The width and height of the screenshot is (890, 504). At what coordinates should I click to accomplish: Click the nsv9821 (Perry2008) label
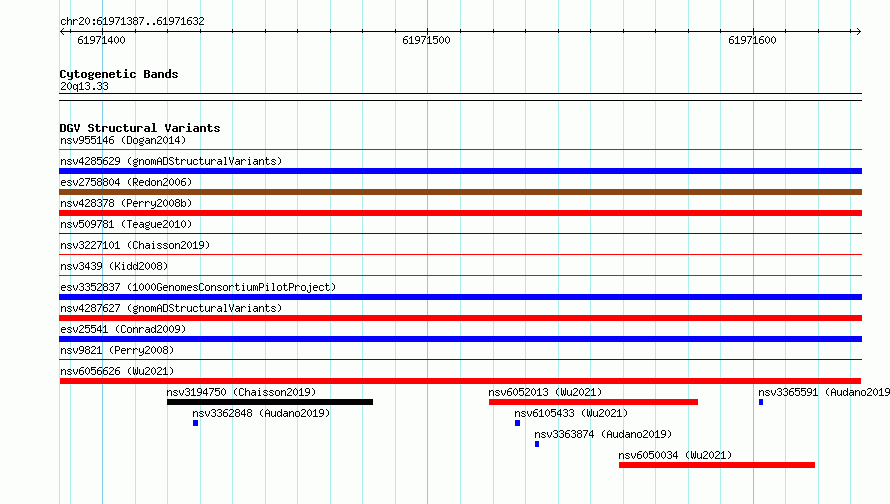(x=117, y=350)
